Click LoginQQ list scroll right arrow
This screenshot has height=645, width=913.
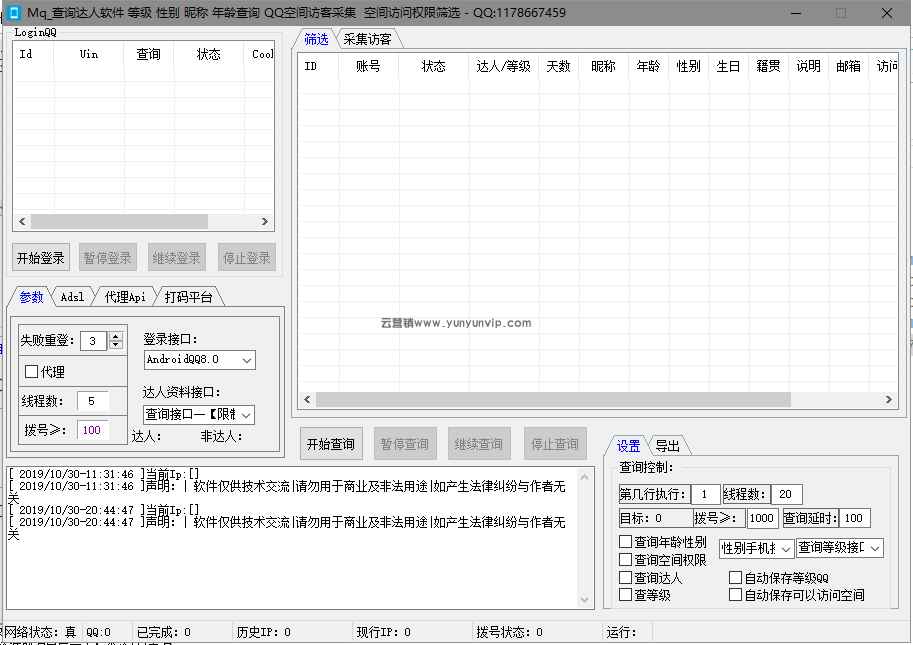(265, 221)
